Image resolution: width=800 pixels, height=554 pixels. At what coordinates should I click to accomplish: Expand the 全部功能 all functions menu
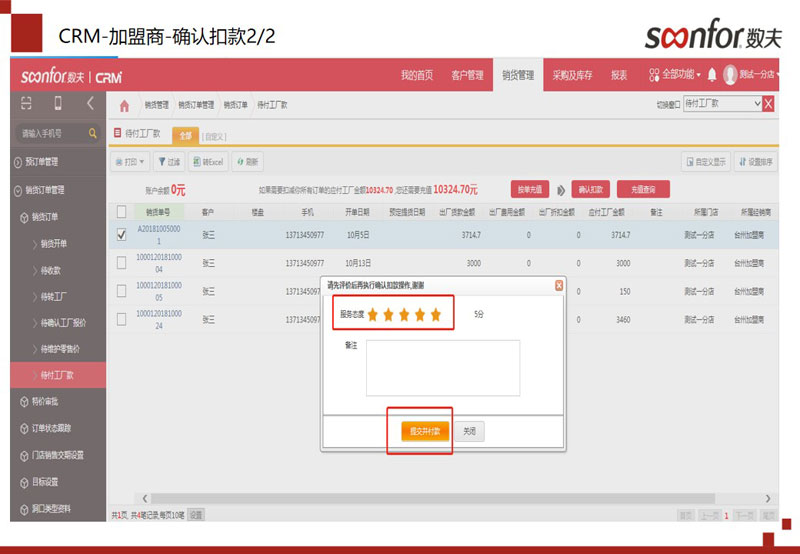pyautogui.click(x=674, y=75)
